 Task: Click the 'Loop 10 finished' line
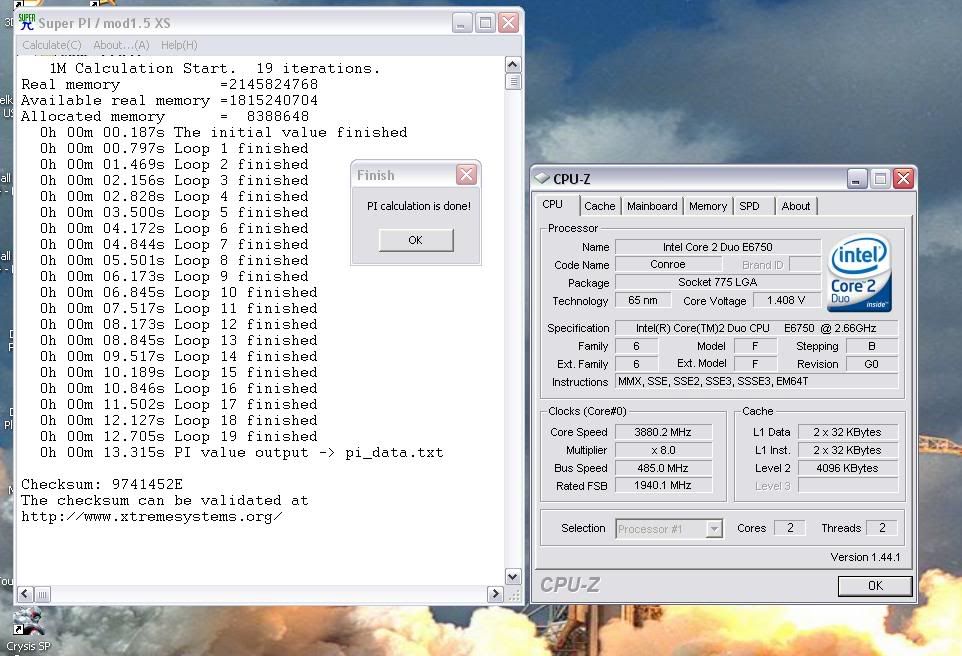179,292
